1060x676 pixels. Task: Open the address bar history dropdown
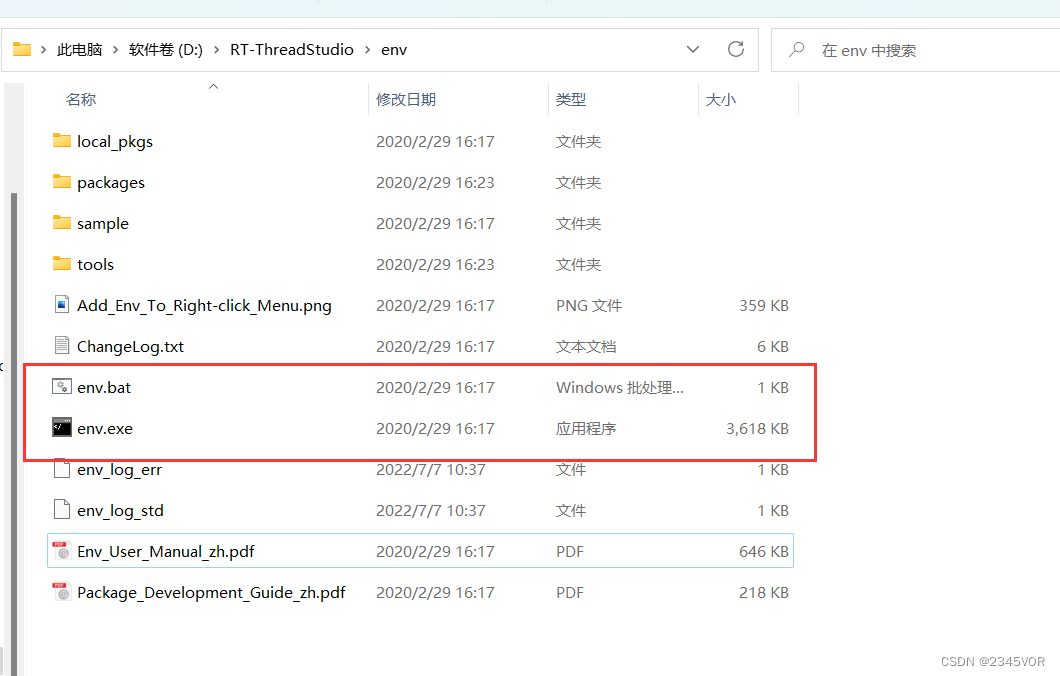693,49
